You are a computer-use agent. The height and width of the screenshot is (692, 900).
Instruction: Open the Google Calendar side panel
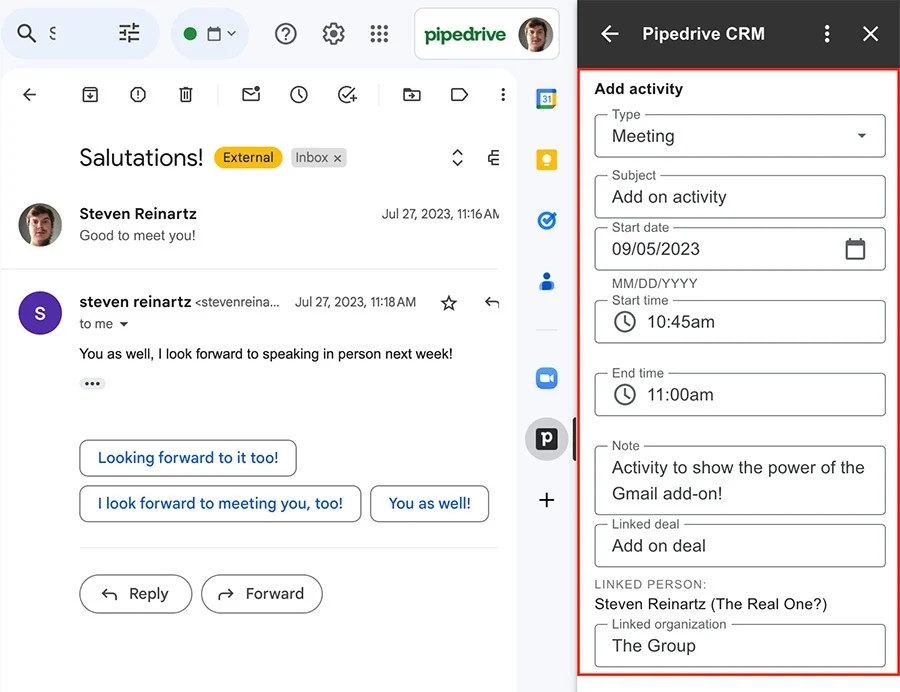pyautogui.click(x=546, y=99)
